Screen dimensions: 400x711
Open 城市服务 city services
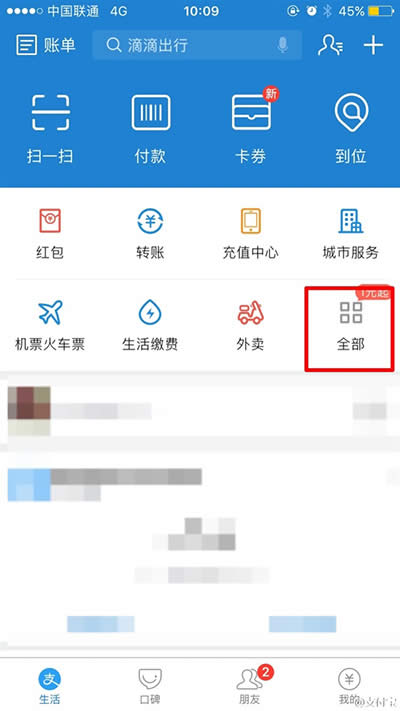pos(351,221)
